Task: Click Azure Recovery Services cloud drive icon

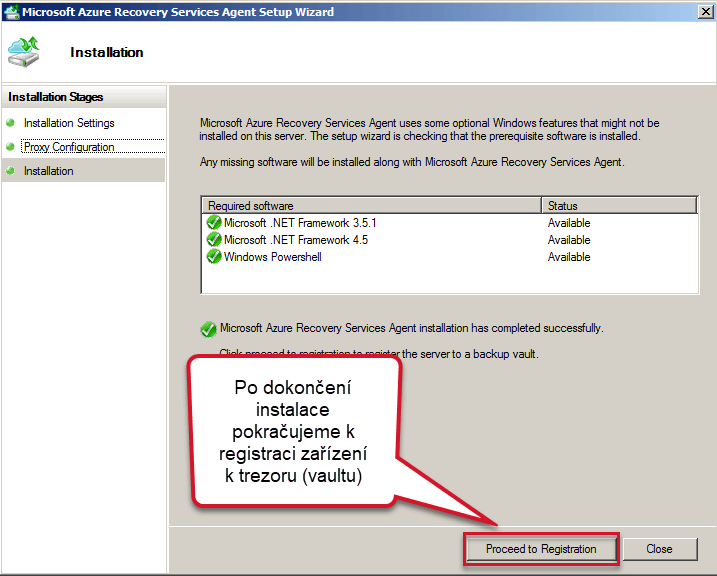Action: (x=24, y=52)
